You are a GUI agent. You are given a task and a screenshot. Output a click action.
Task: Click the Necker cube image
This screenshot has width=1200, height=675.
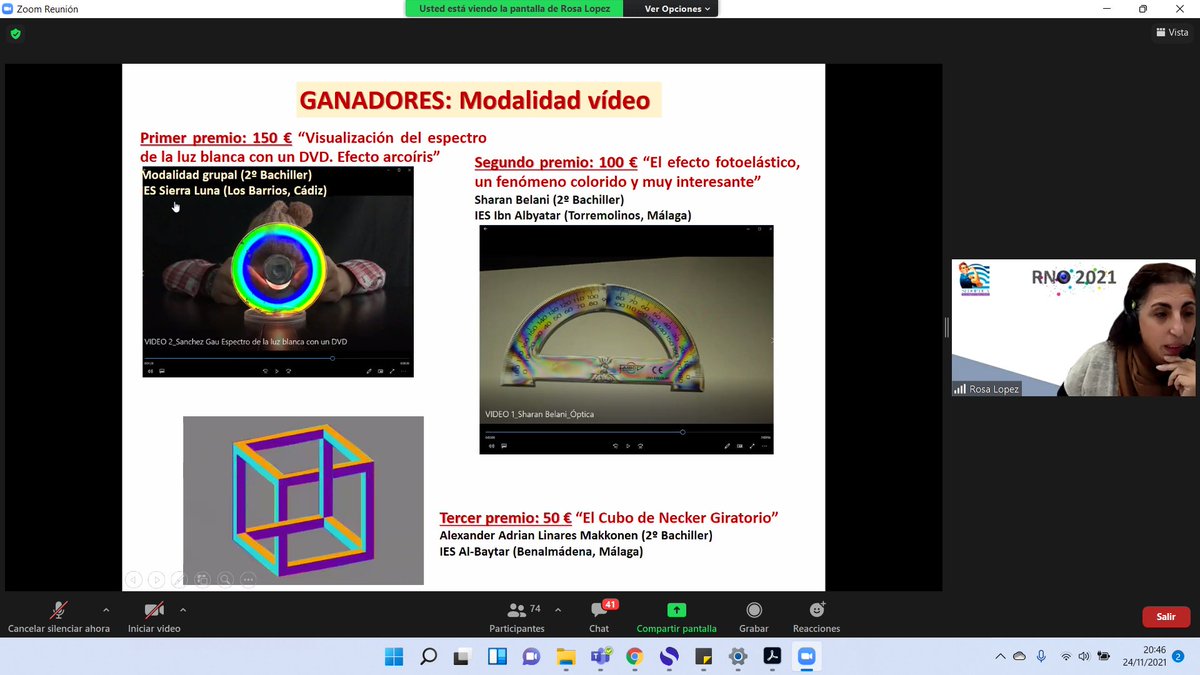pyautogui.click(x=303, y=500)
